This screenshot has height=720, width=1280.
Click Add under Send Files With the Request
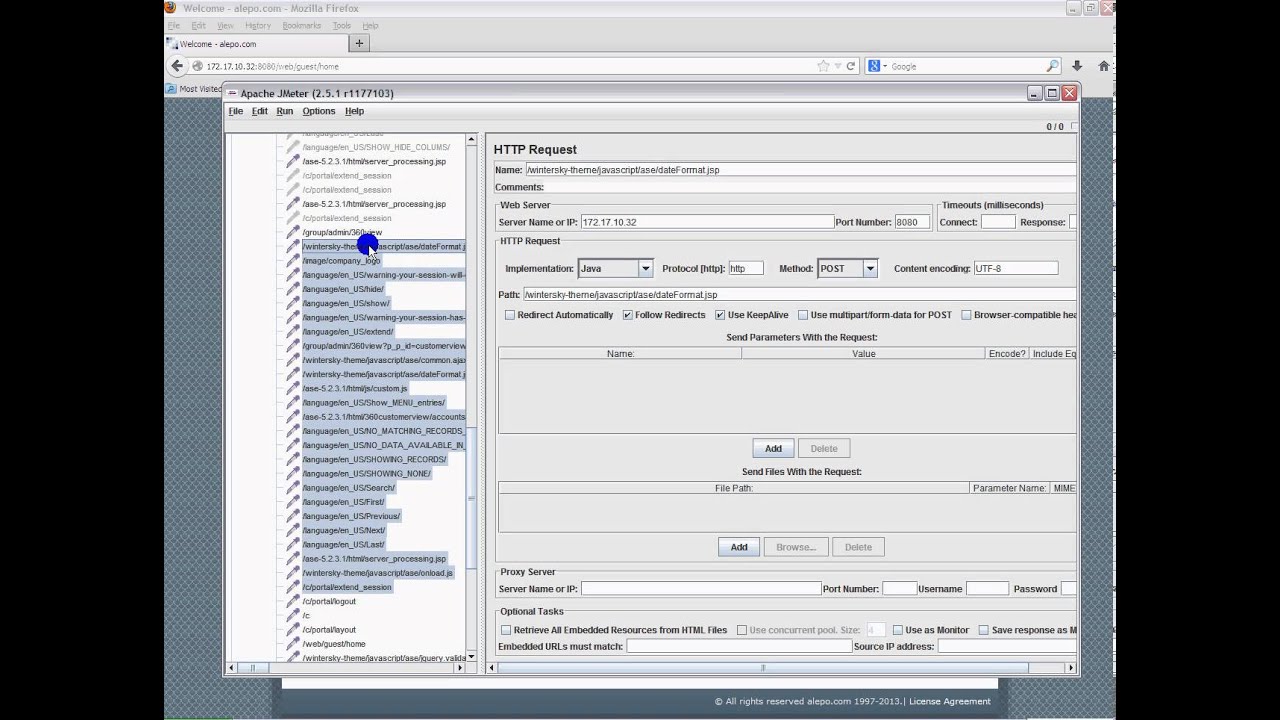739,547
